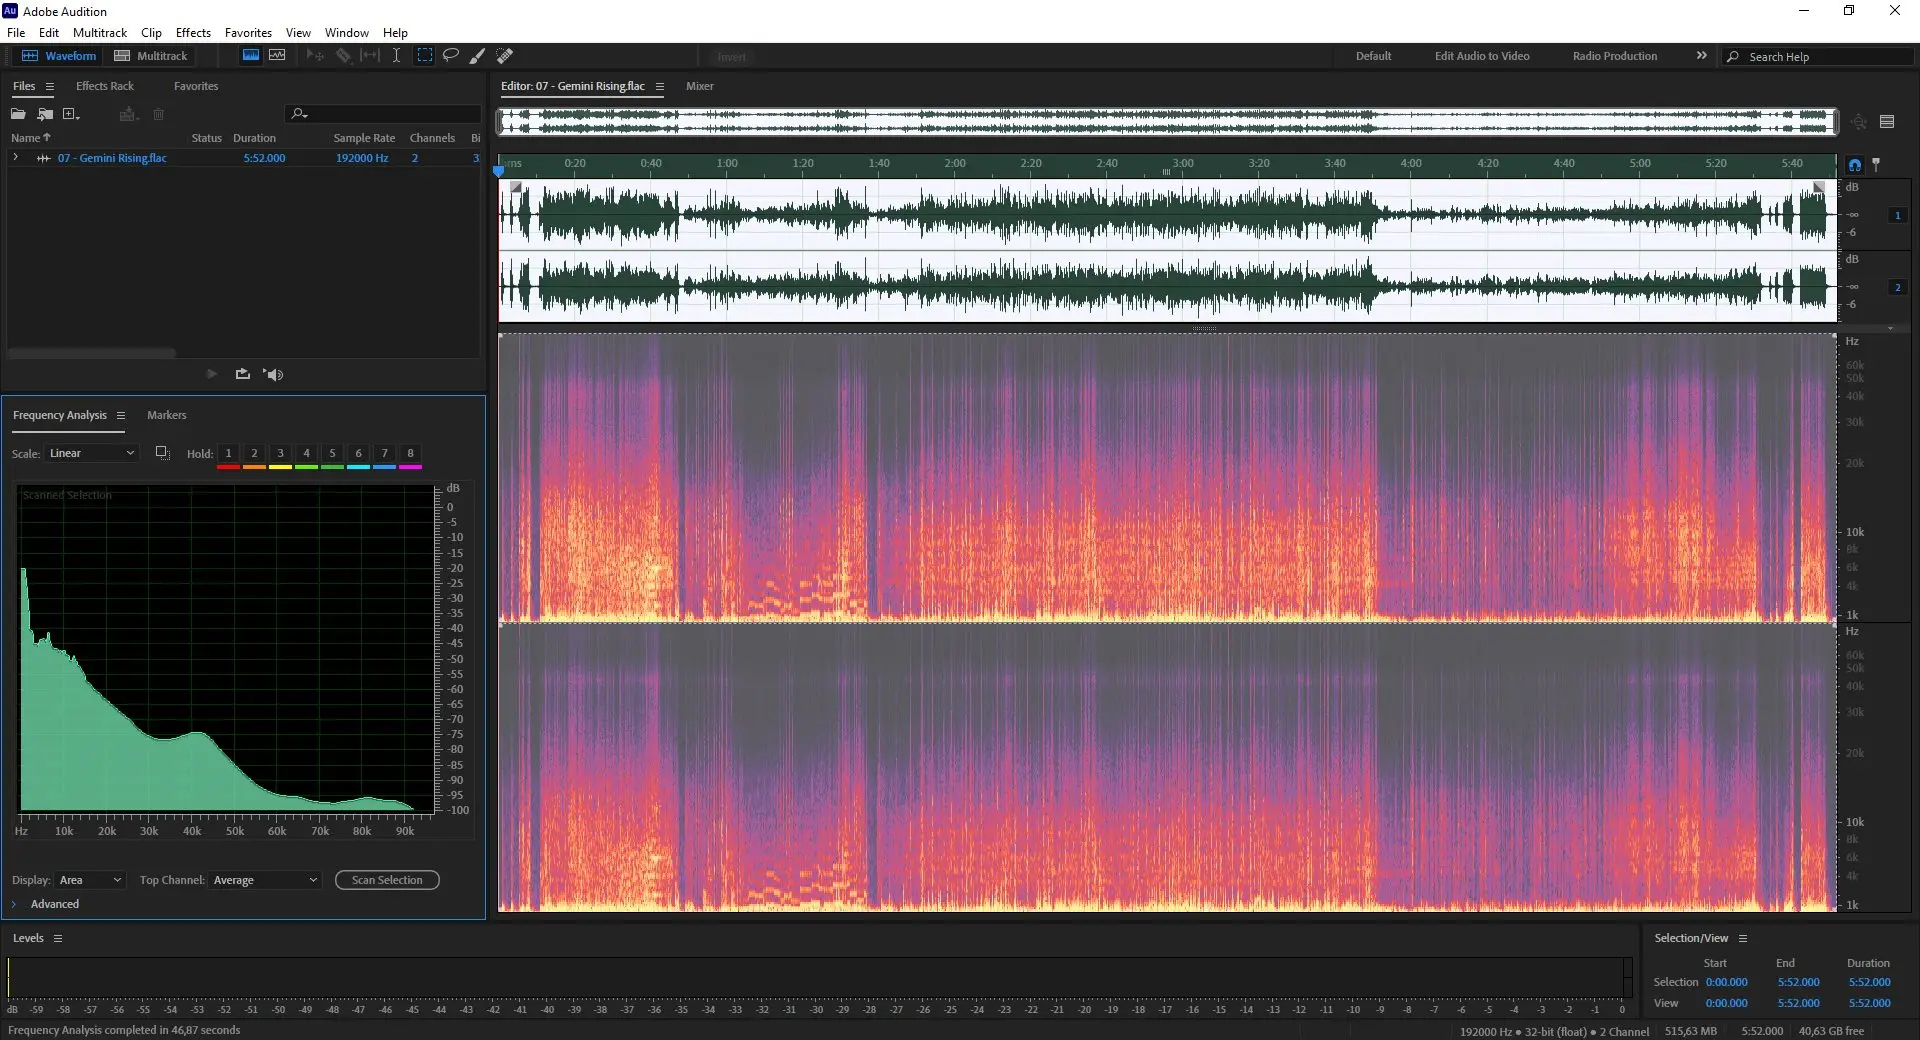1920x1040 pixels.
Task: Select the Radio Production workspace
Action: point(1614,56)
